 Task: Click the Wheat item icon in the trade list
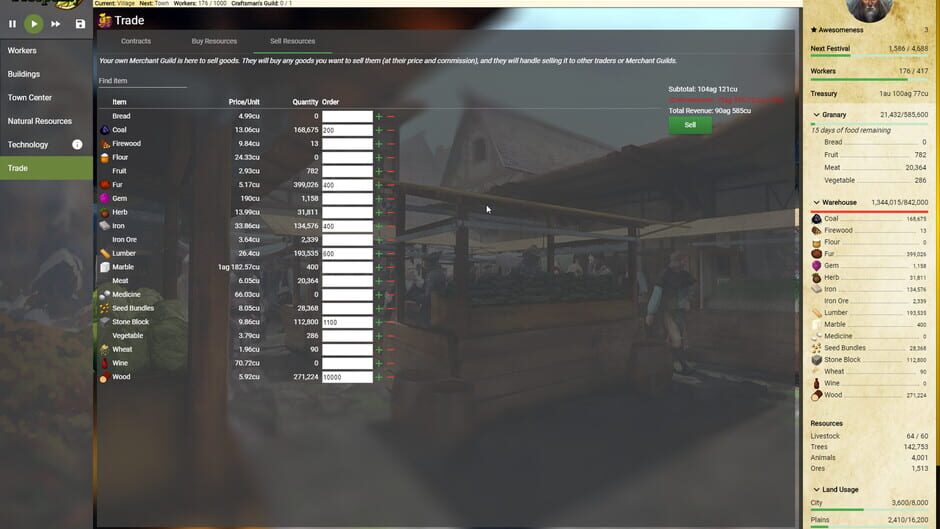point(105,349)
